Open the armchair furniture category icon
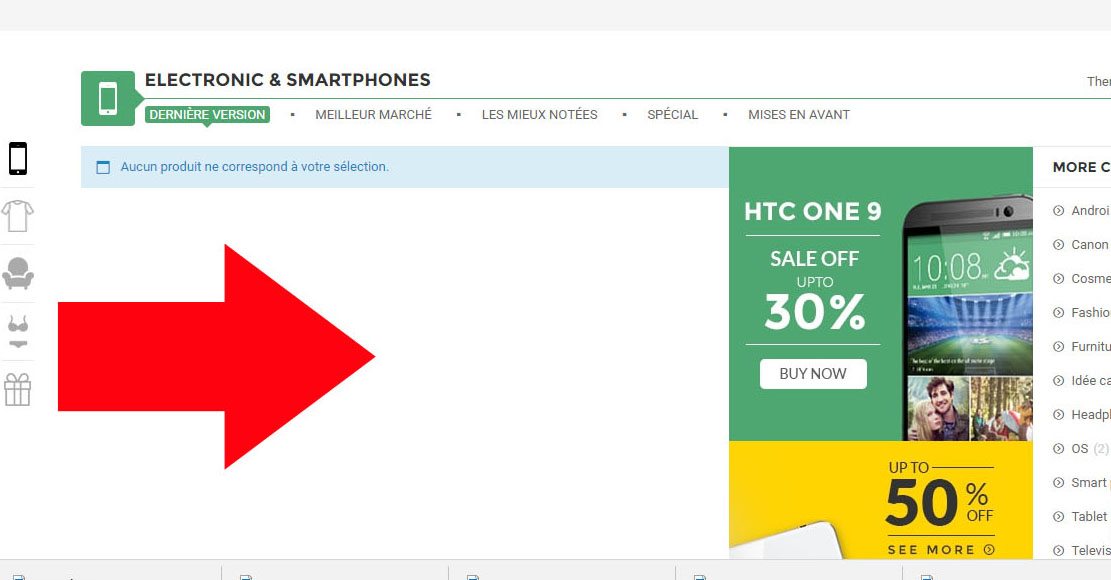 17,273
